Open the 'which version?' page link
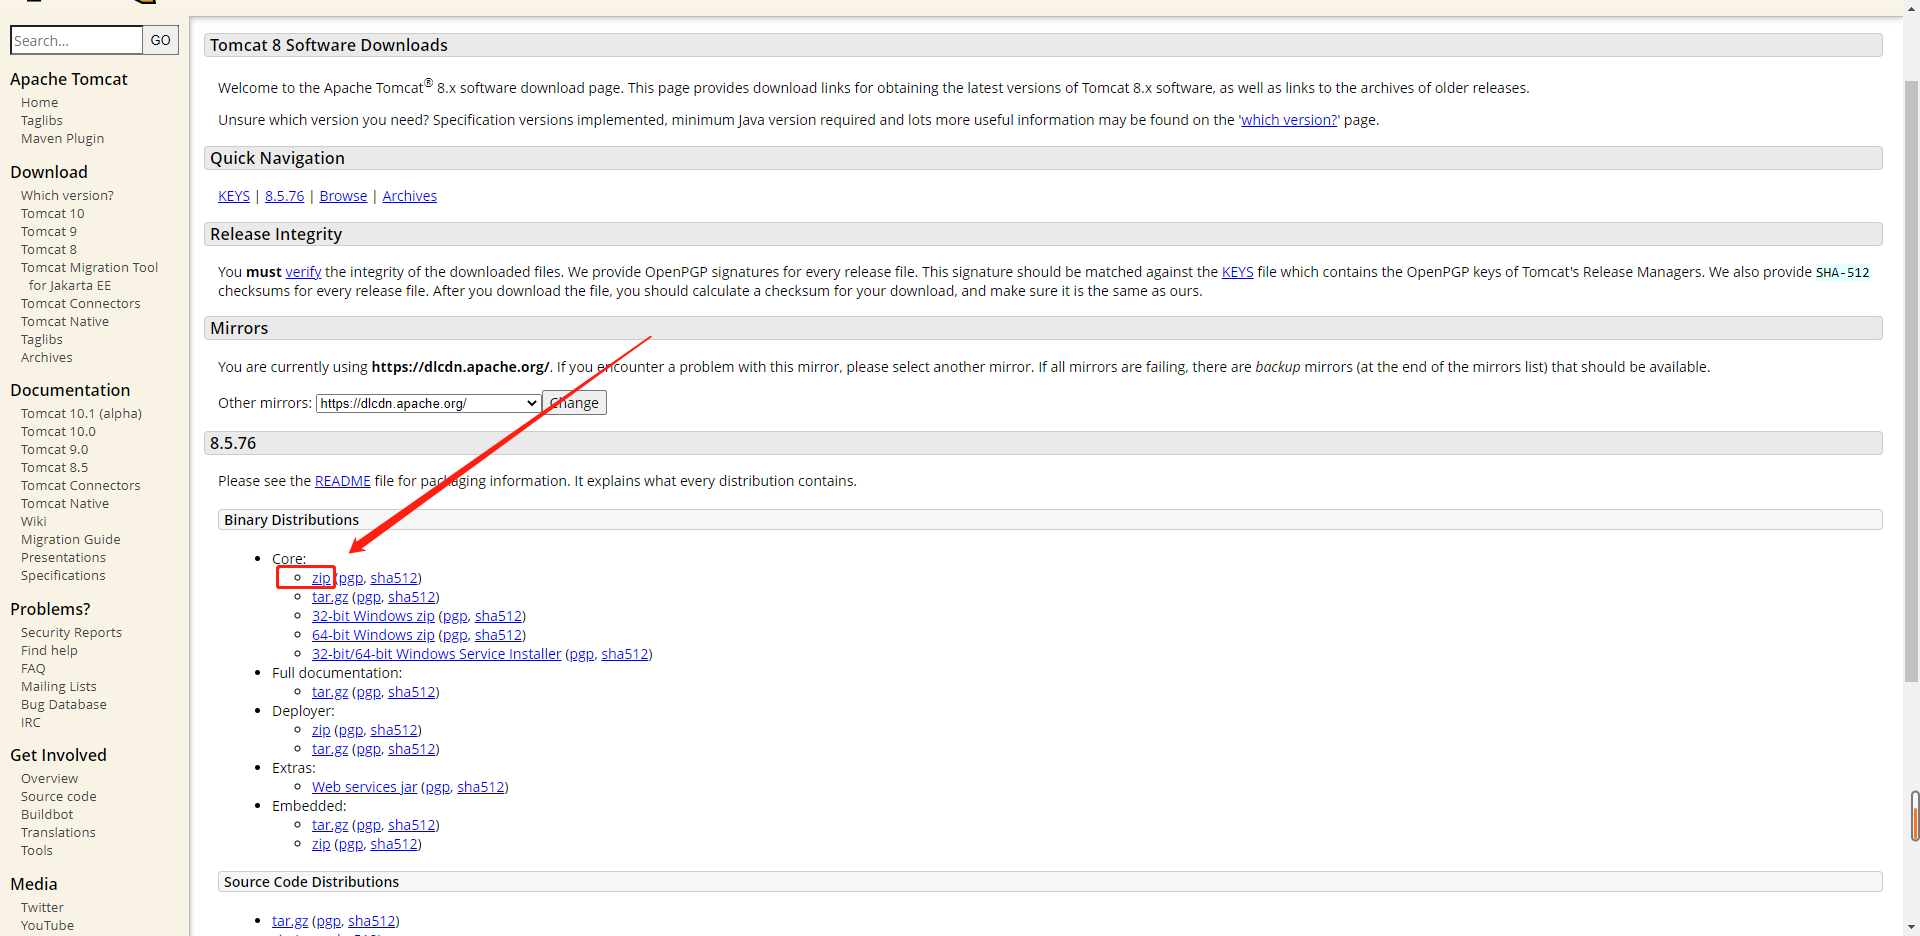1920x936 pixels. pos(1289,120)
